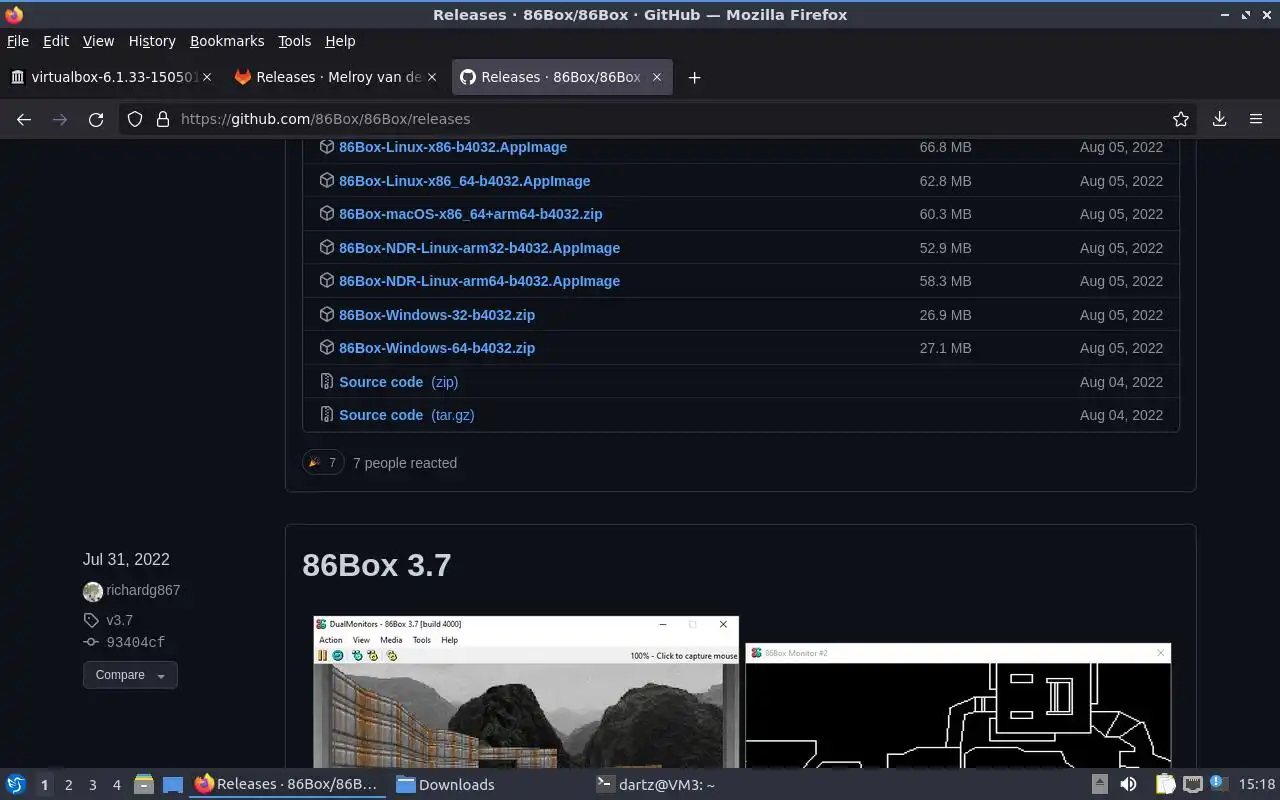The image size is (1280, 800).
Task: Click the network tray icon
Action: pyautogui.click(x=1192, y=785)
